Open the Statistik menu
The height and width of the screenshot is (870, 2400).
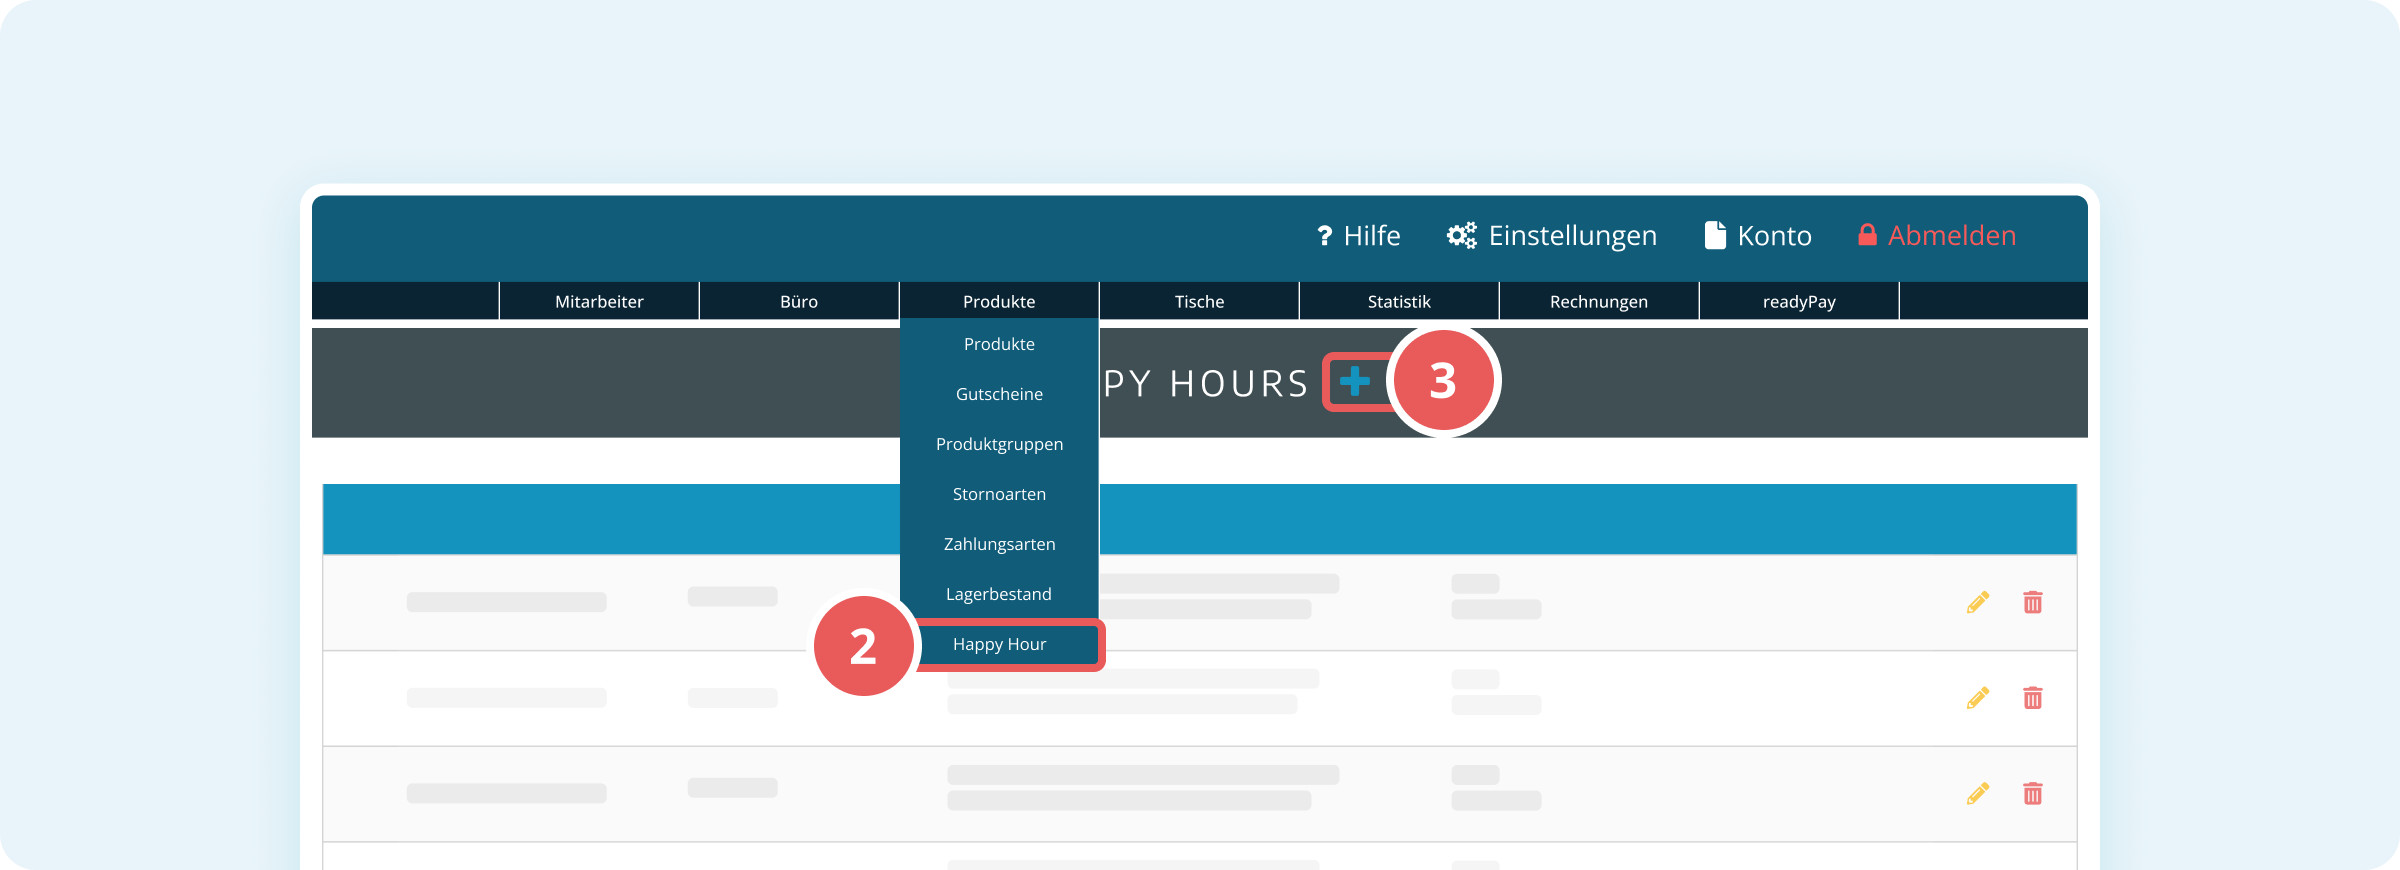(1399, 301)
